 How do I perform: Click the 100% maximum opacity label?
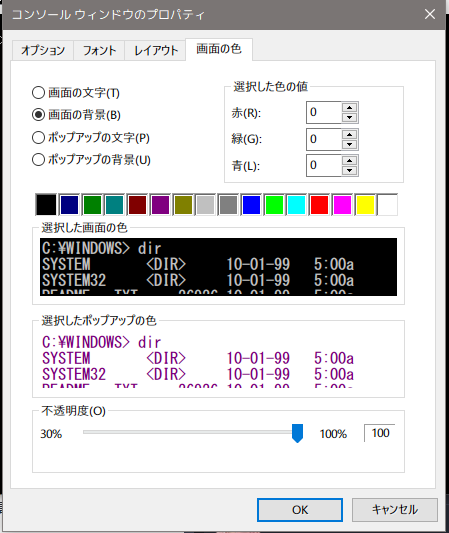pyautogui.click(x=333, y=434)
